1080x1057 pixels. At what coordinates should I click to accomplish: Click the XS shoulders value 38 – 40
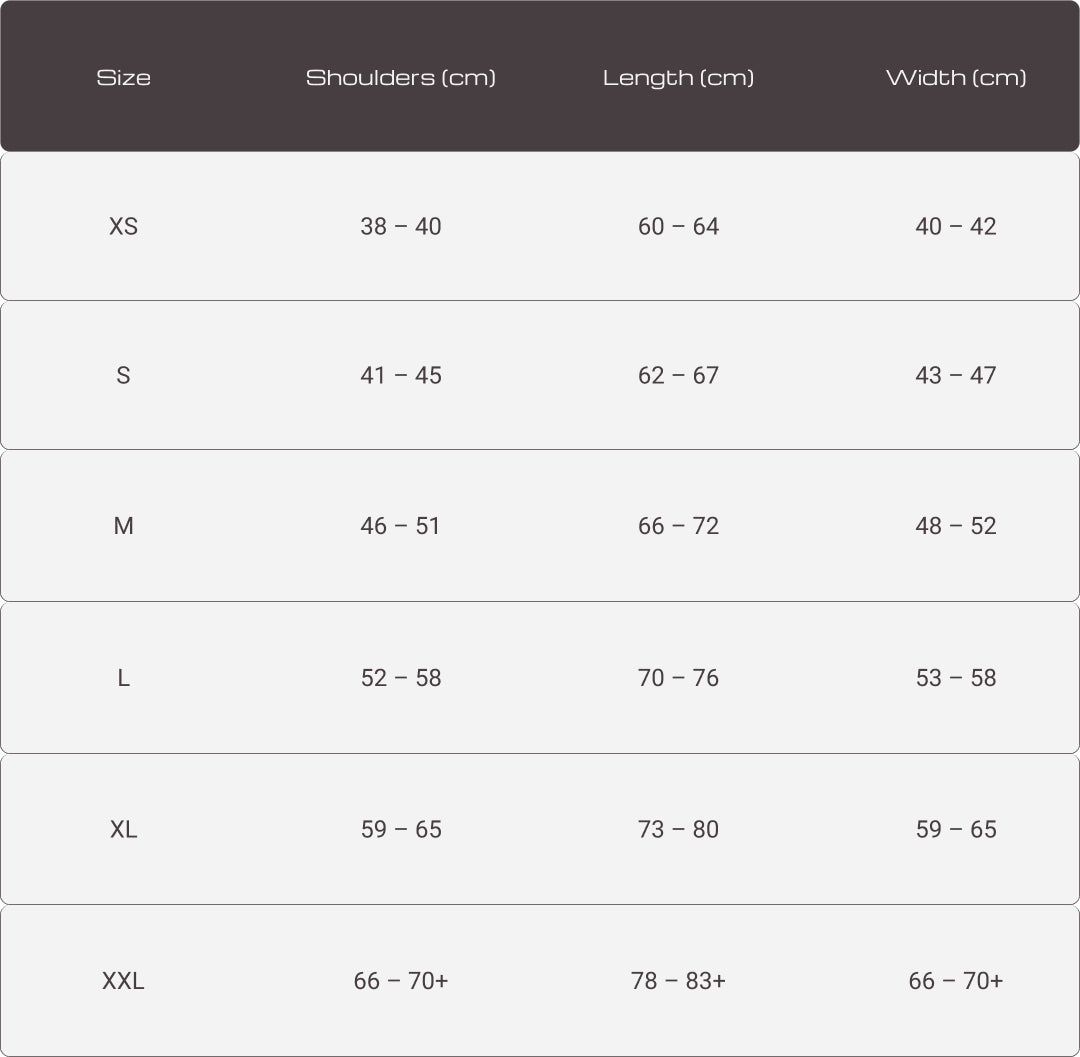[400, 227]
